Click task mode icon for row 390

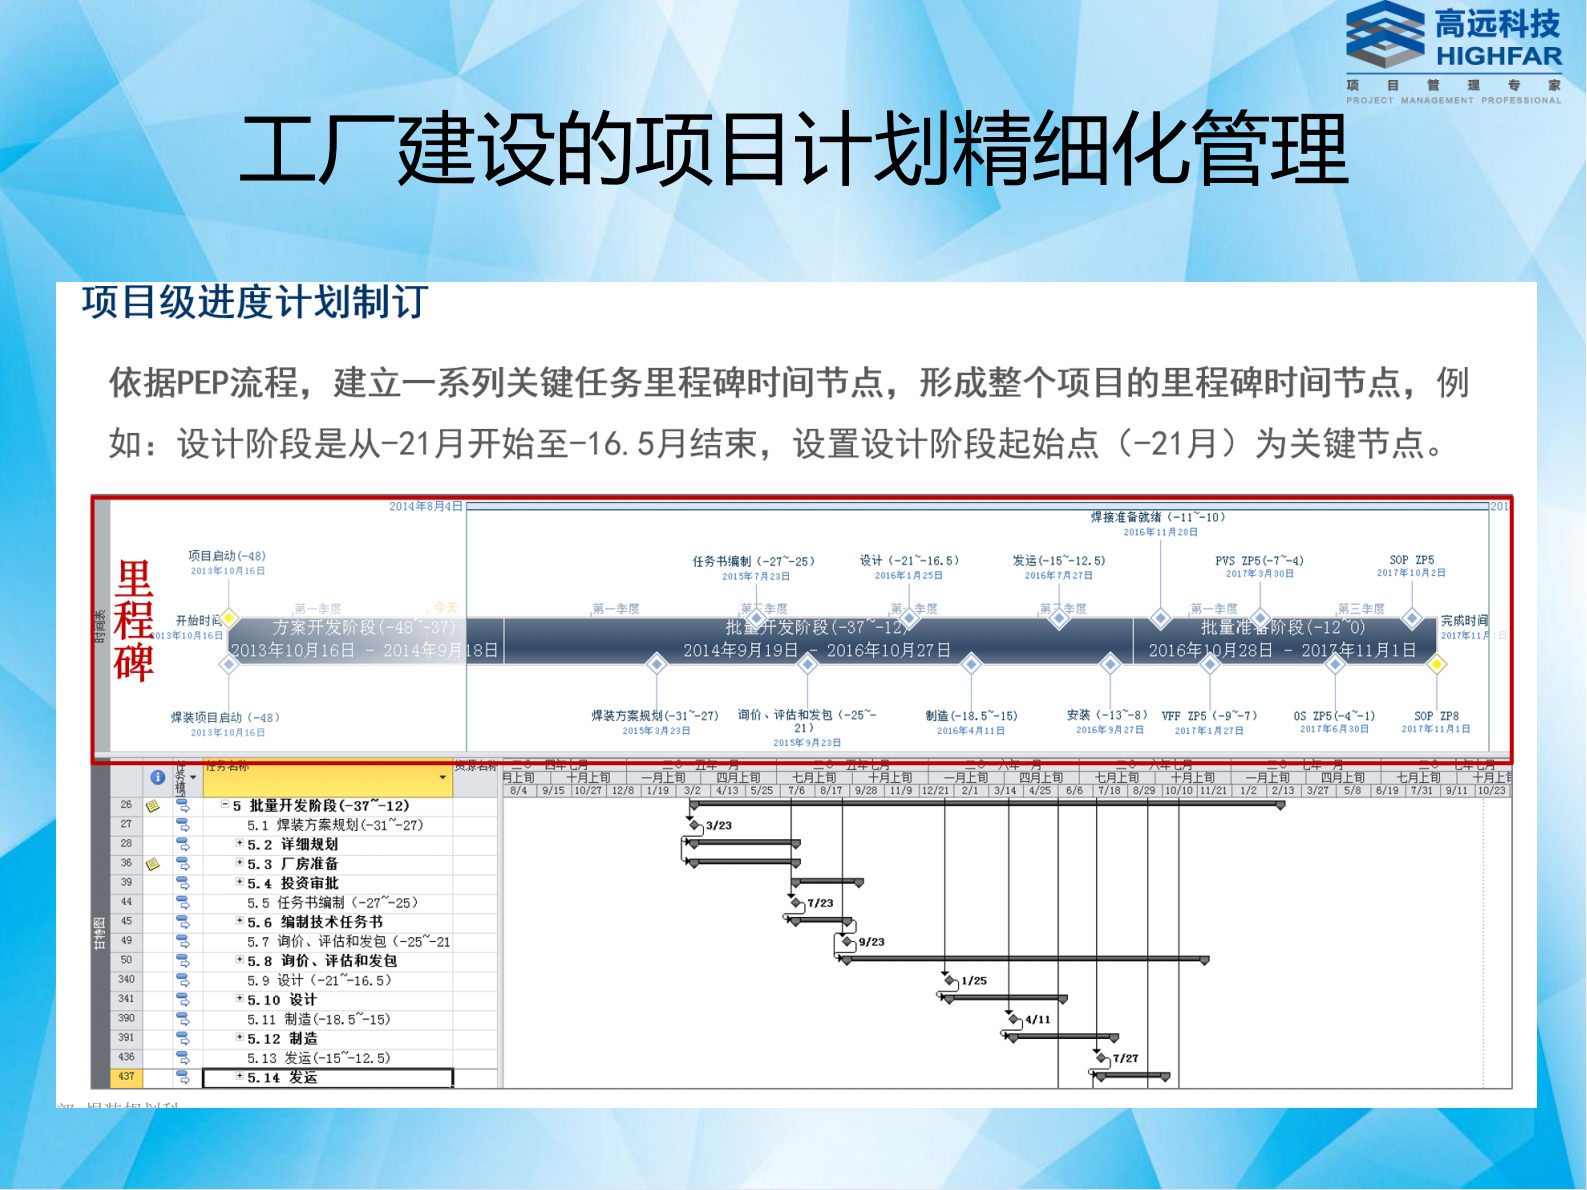183,1019
